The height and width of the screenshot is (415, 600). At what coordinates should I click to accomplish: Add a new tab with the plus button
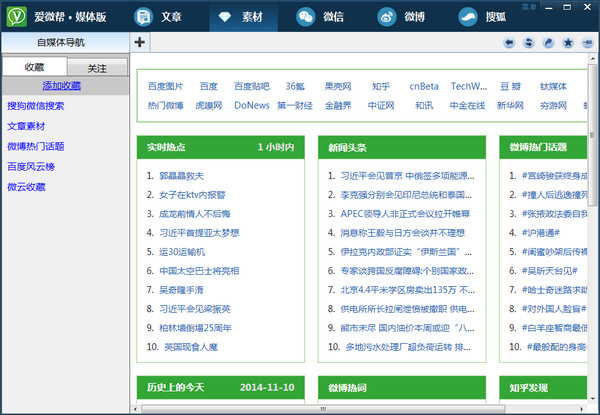pyautogui.click(x=140, y=42)
